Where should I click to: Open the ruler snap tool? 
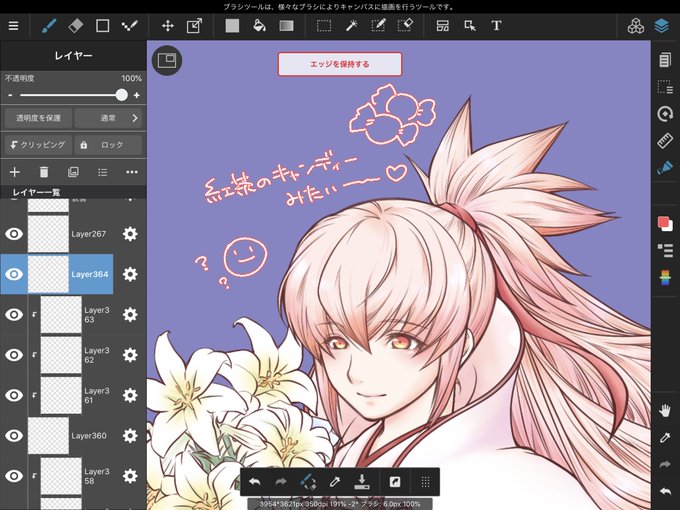click(x=665, y=141)
